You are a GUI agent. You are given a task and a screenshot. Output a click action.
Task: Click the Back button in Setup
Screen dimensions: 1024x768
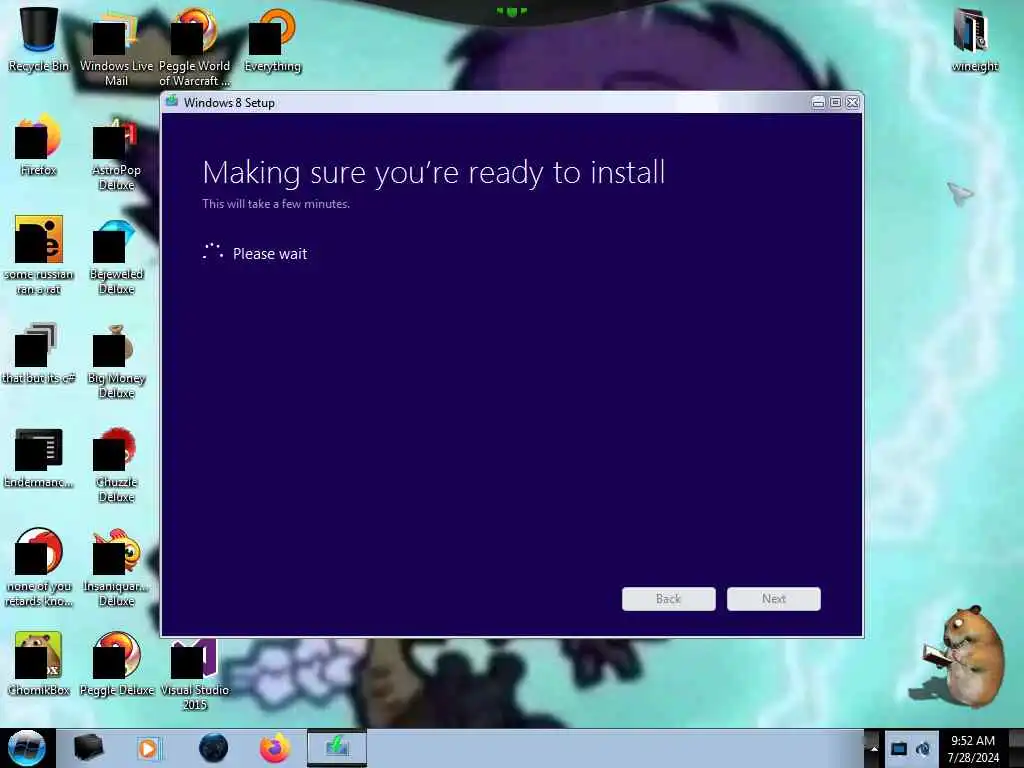[x=668, y=599]
